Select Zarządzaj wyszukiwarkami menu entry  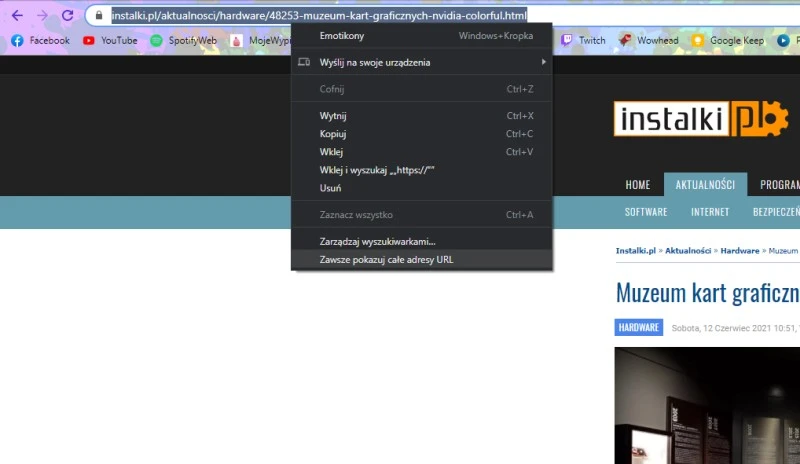(421, 241)
